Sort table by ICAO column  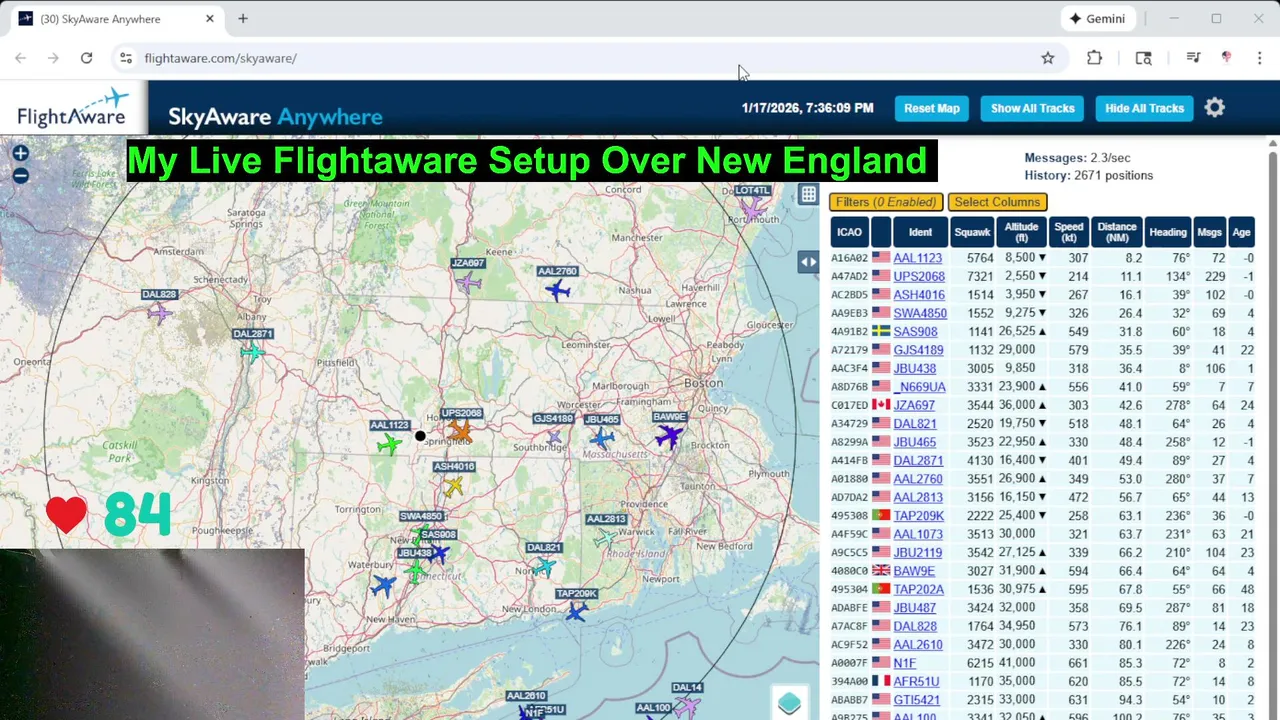pos(849,232)
